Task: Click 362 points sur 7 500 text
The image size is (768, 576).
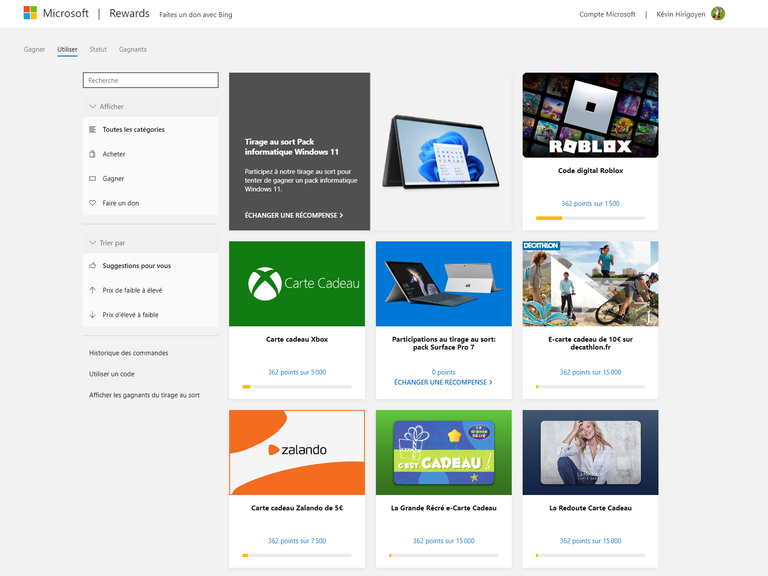Action: tap(297, 541)
